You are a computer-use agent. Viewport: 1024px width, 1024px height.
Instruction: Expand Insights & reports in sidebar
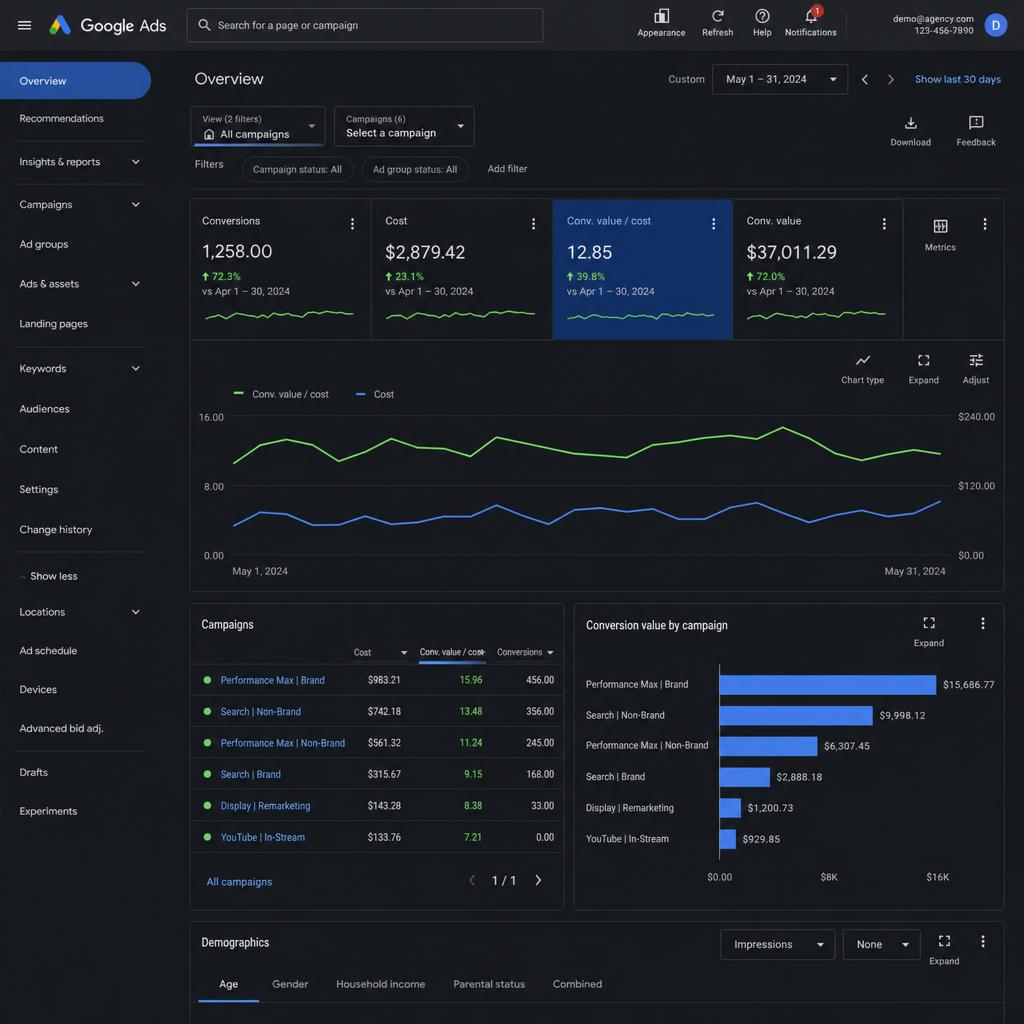[135, 162]
